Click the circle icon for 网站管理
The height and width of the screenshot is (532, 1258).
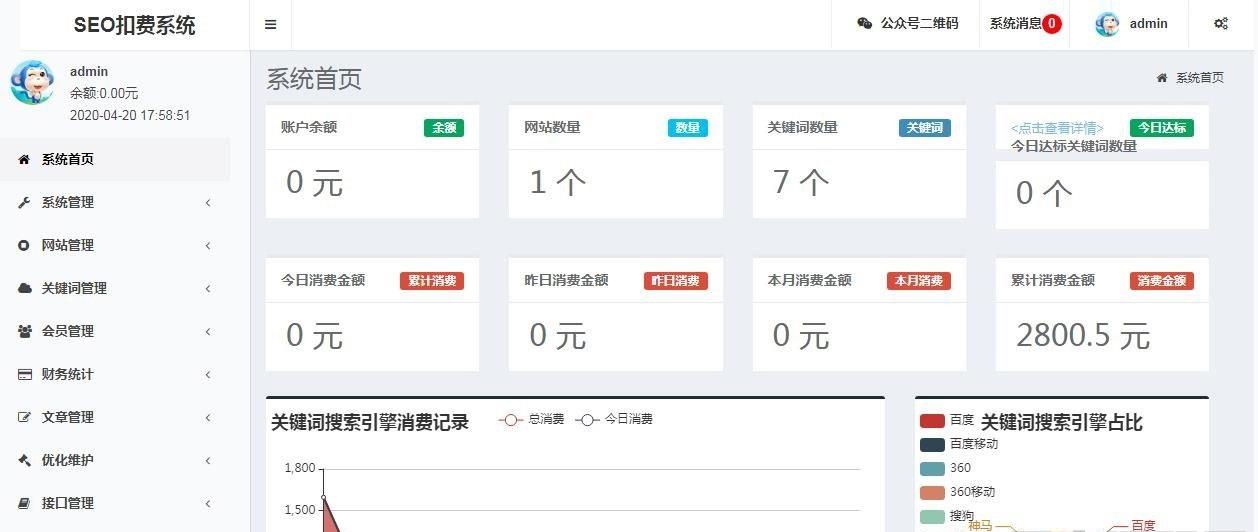tap(24, 245)
